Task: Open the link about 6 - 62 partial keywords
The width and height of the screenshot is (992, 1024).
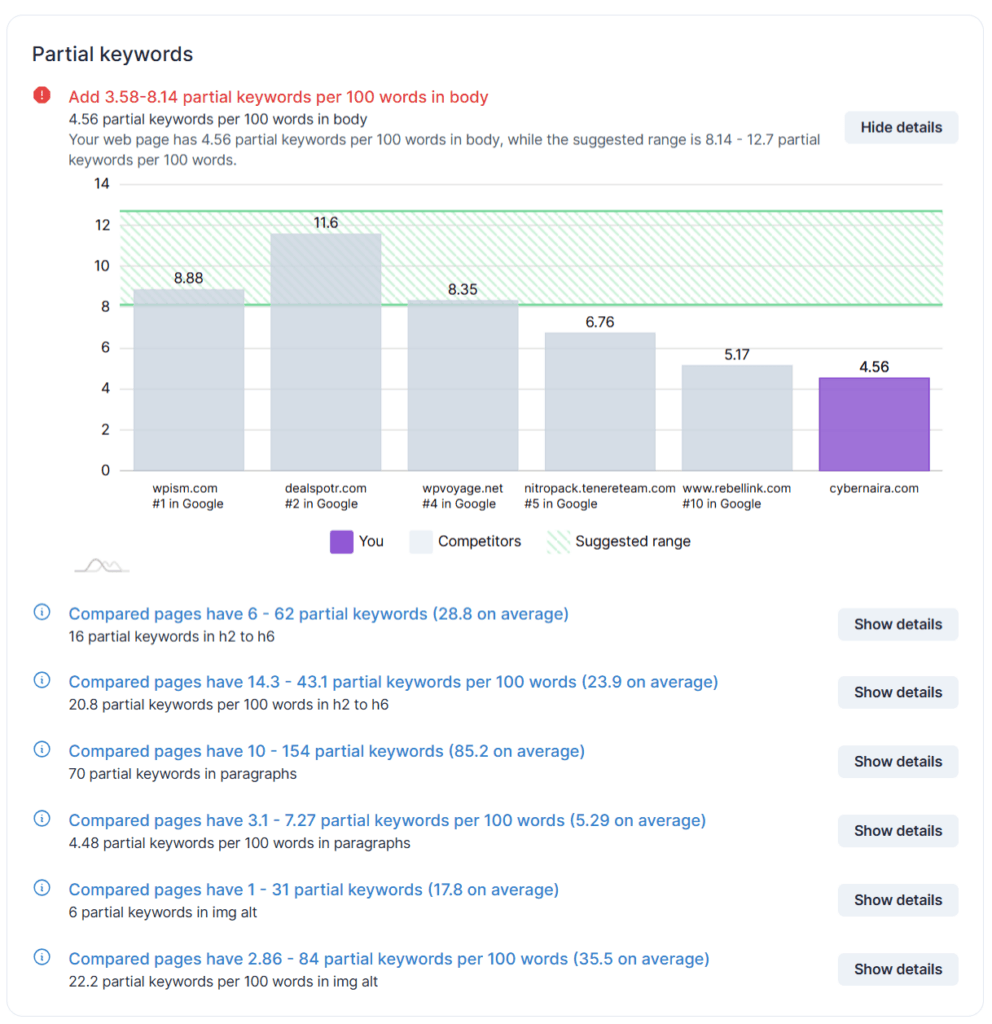Action: 318,613
